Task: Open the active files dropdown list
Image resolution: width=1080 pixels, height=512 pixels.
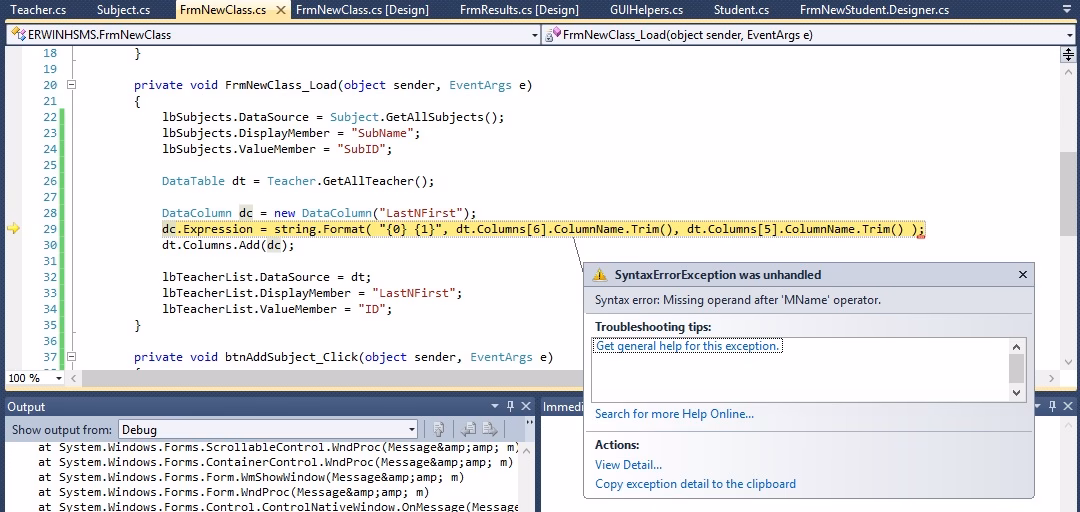Action: tap(1068, 10)
